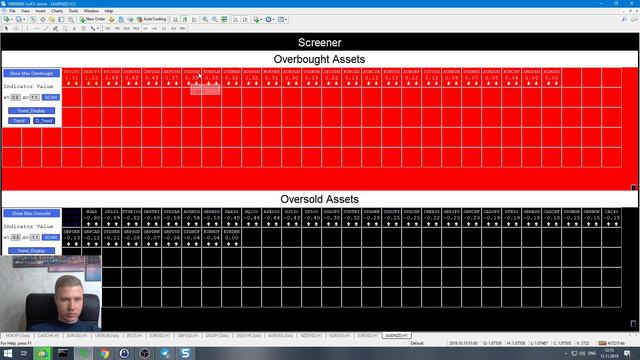The height and width of the screenshot is (360, 640).
Task: Switch to H1 timeframe
Action: click(x=145, y=29)
